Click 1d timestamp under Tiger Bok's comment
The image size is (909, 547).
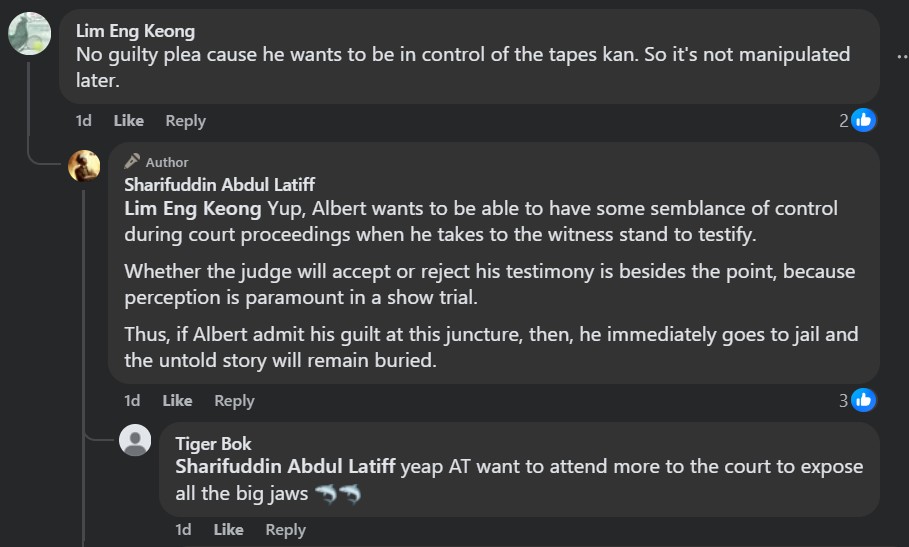point(183,529)
